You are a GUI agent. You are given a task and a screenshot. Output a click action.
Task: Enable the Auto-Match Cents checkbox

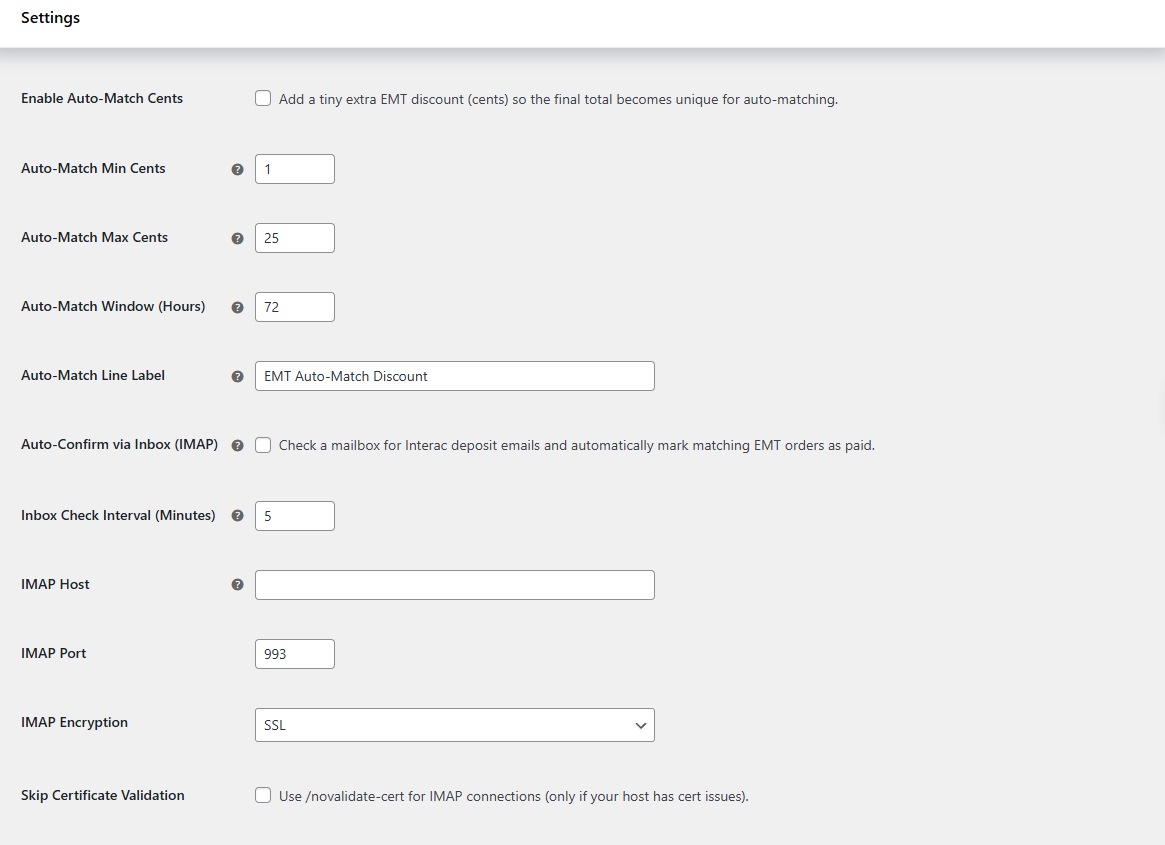pos(263,99)
